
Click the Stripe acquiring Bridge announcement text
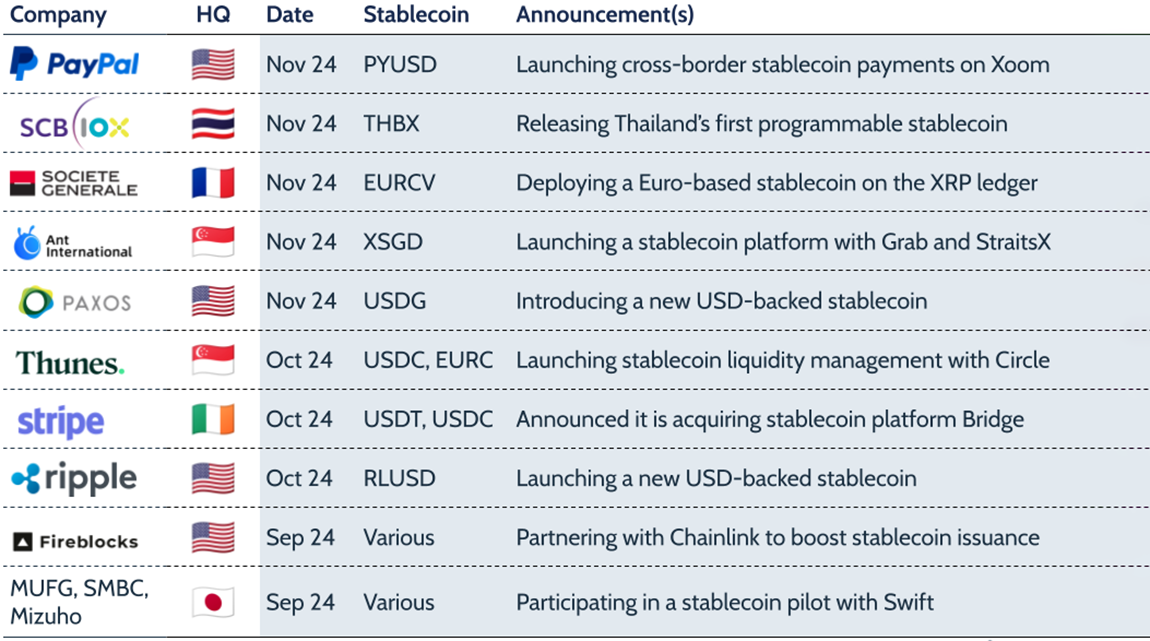pyautogui.click(x=769, y=420)
